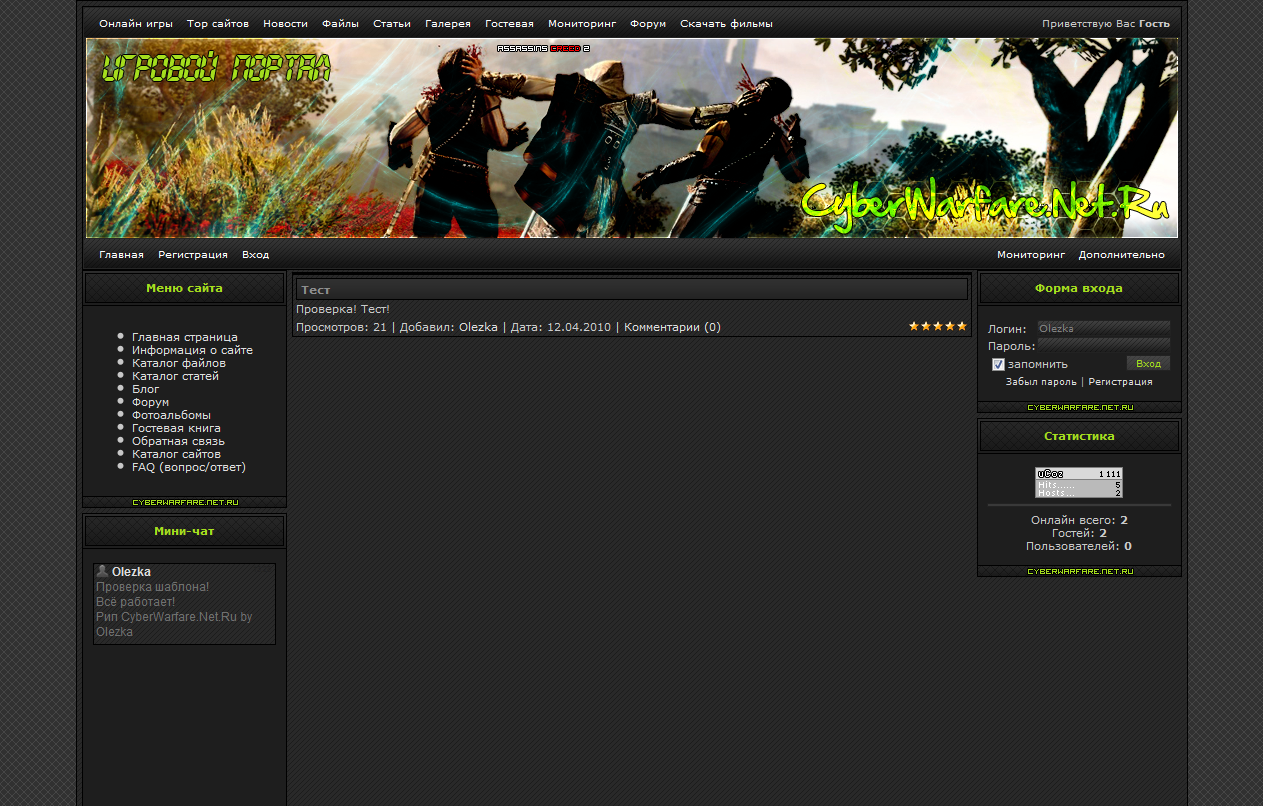Click the "Забыл пароль" link
Viewport: 1263px width, 806px height.
point(1041,382)
